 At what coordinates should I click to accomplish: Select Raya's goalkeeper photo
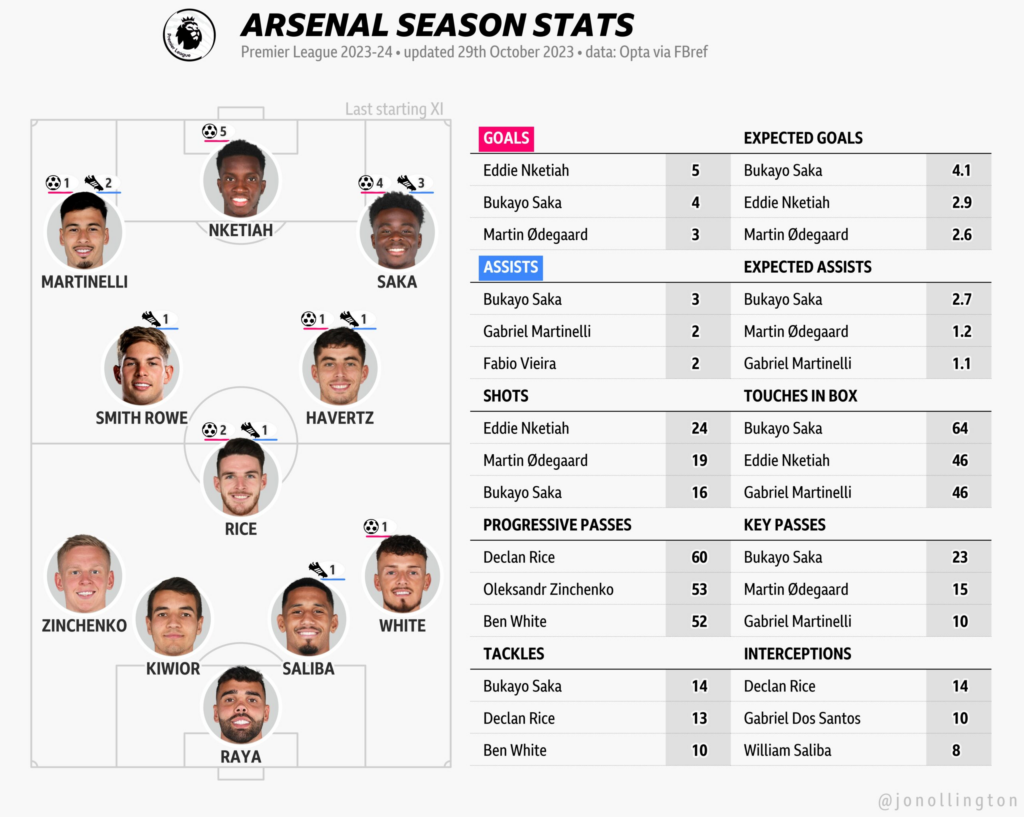(x=241, y=705)
